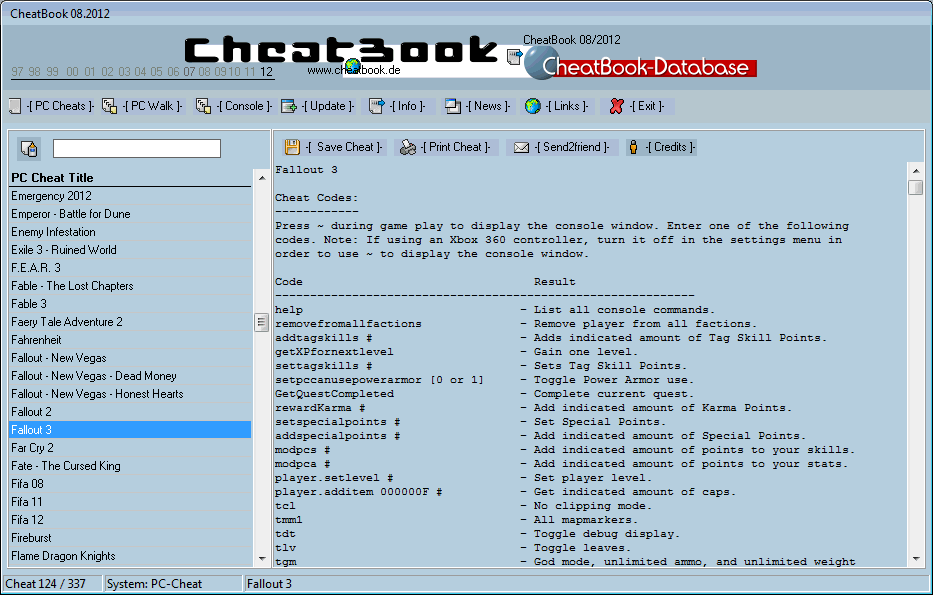Switch to the -[ Console ]- section
This screenshot has width=933, height=595.
245,107
